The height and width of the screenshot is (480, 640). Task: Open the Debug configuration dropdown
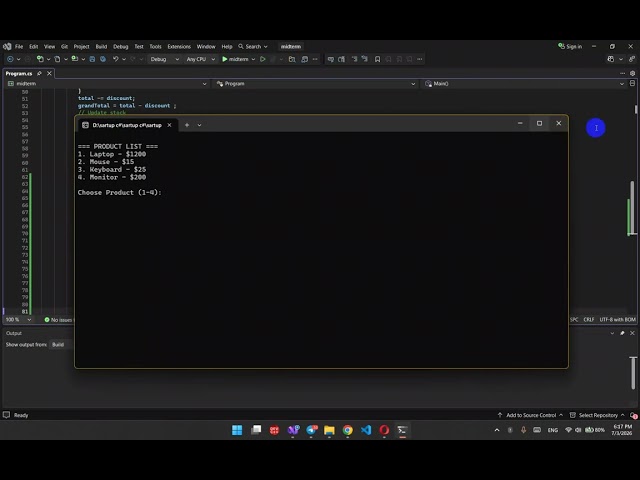[x=164, y=59]
